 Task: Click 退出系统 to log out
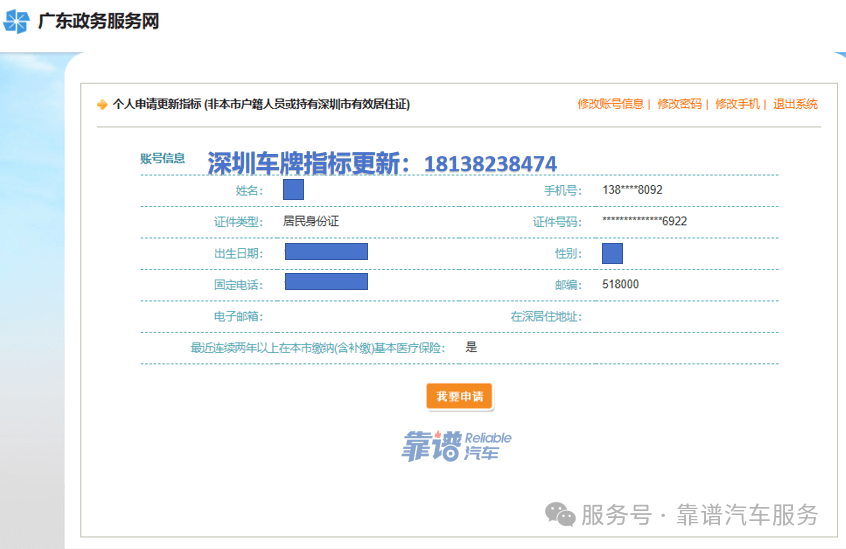795,104
